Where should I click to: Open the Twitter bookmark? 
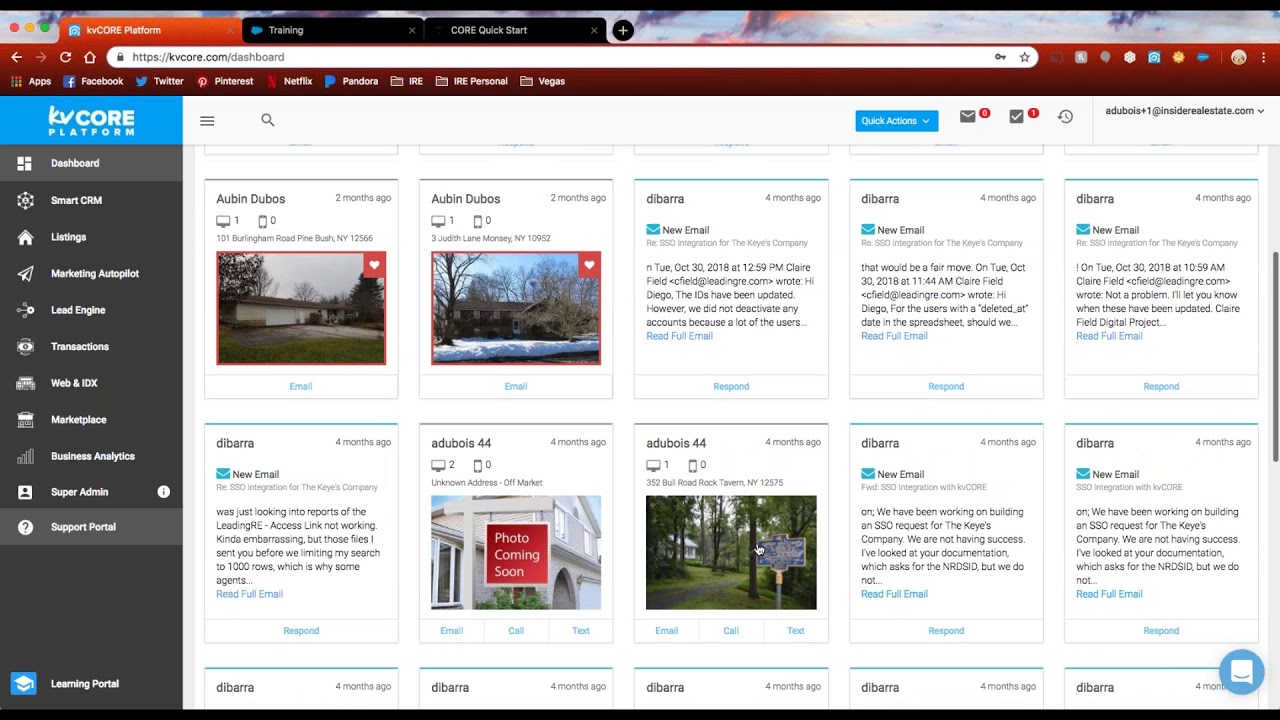[160, 81]
